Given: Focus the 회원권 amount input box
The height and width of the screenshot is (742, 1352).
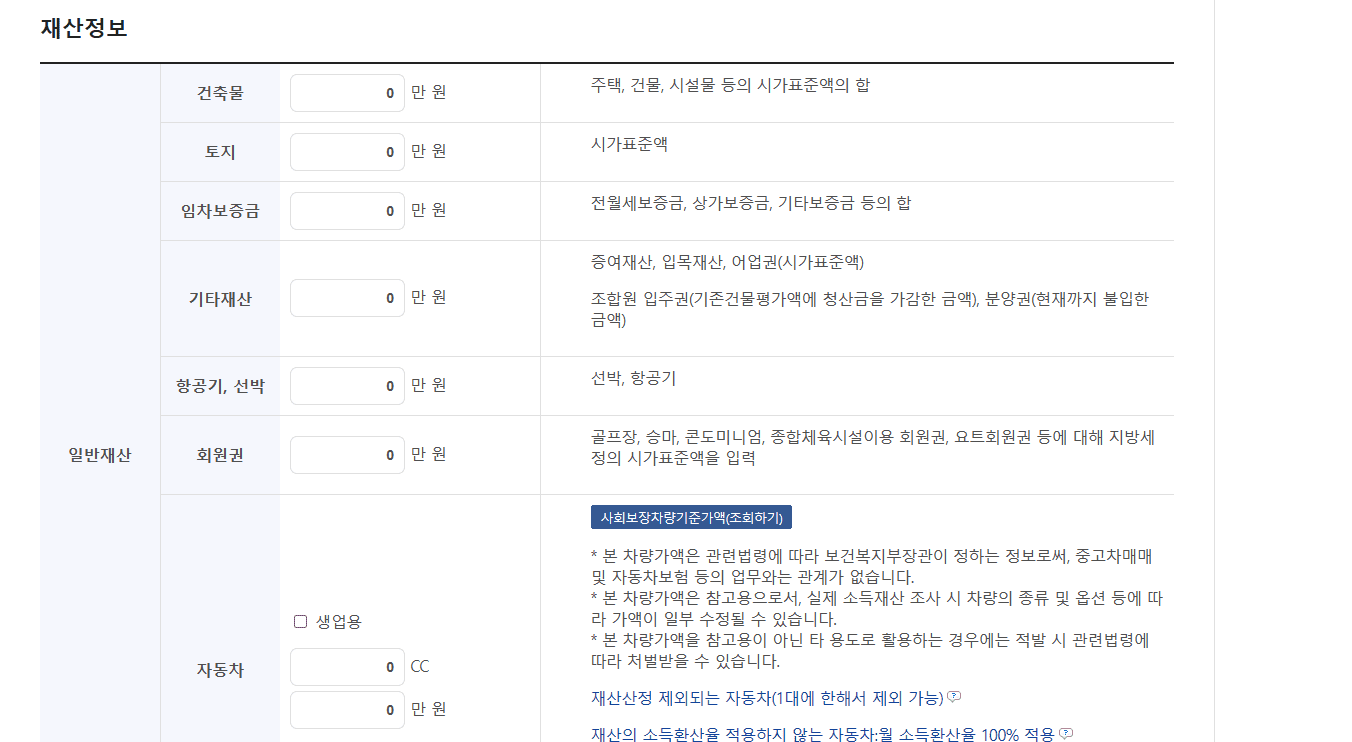Looking at the screenshot, I should point(345,454).
